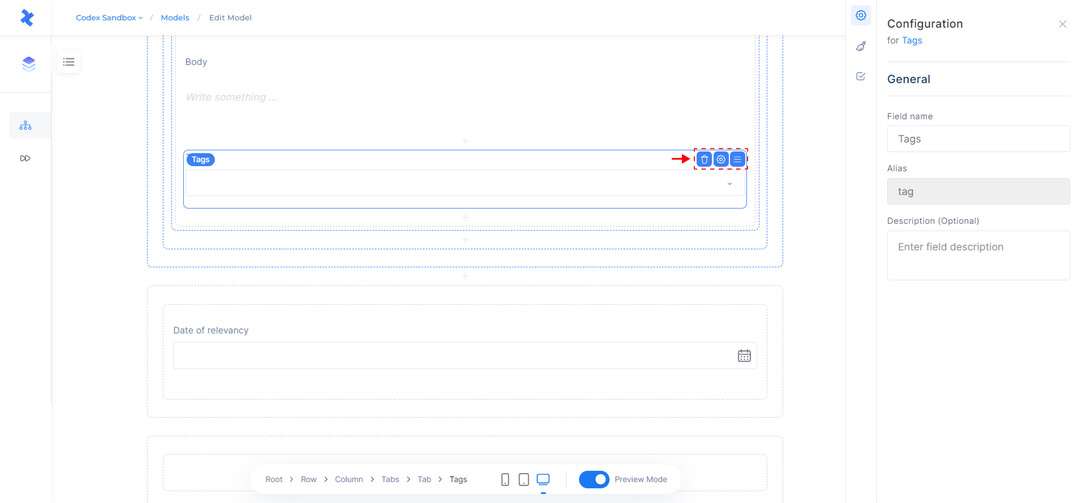Open the Codex Sandbox project dropdown
Image resolution: width=1080 pixels, height=503 pixels.
110,18
